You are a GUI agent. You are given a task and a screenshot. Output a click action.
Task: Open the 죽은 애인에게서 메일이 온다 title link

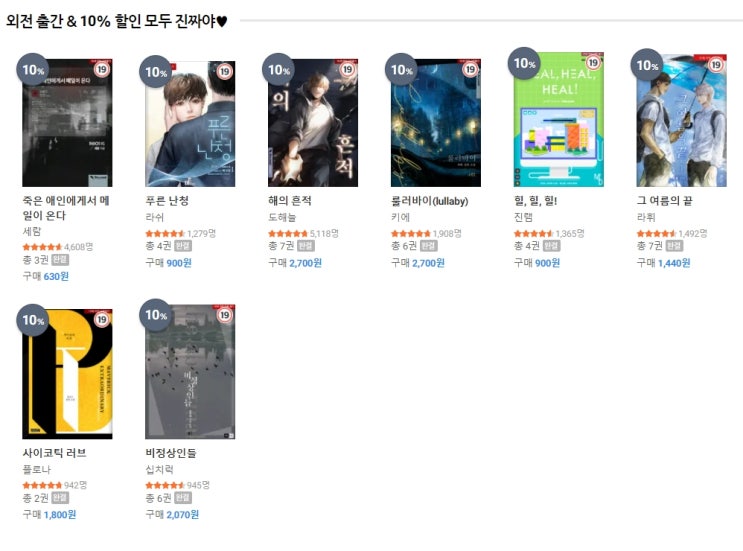pyautogui.click(x=66, y=208)
